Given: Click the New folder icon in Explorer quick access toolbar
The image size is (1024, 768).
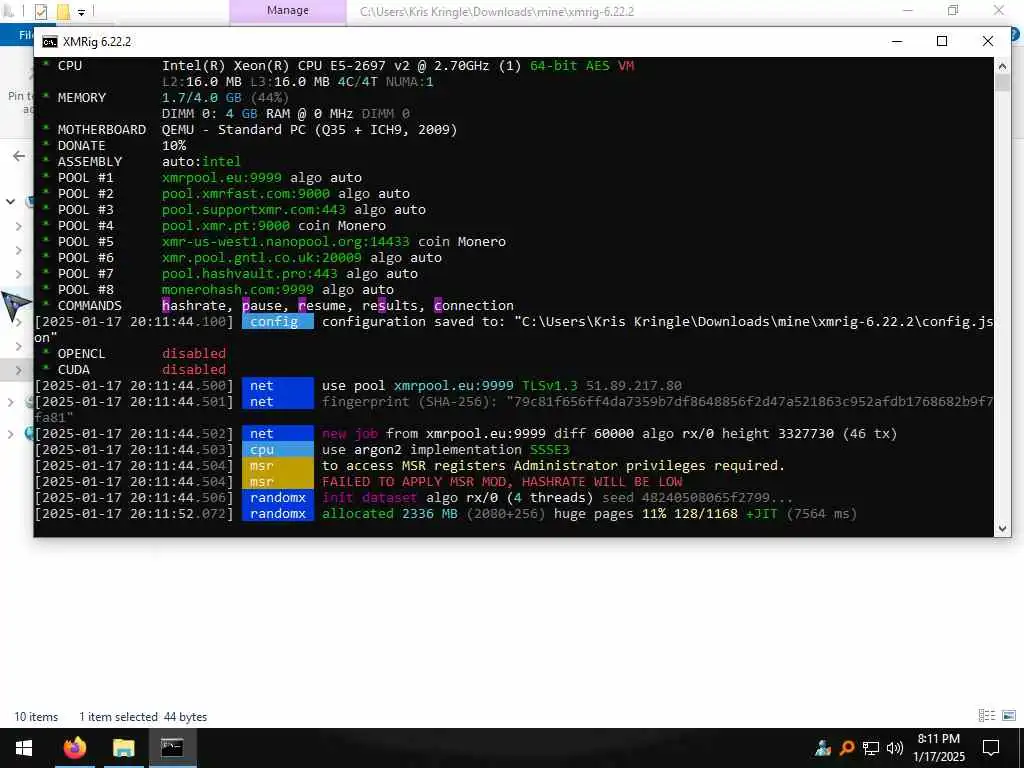Looking at the screenshot, I should click(x=63, y=11).
